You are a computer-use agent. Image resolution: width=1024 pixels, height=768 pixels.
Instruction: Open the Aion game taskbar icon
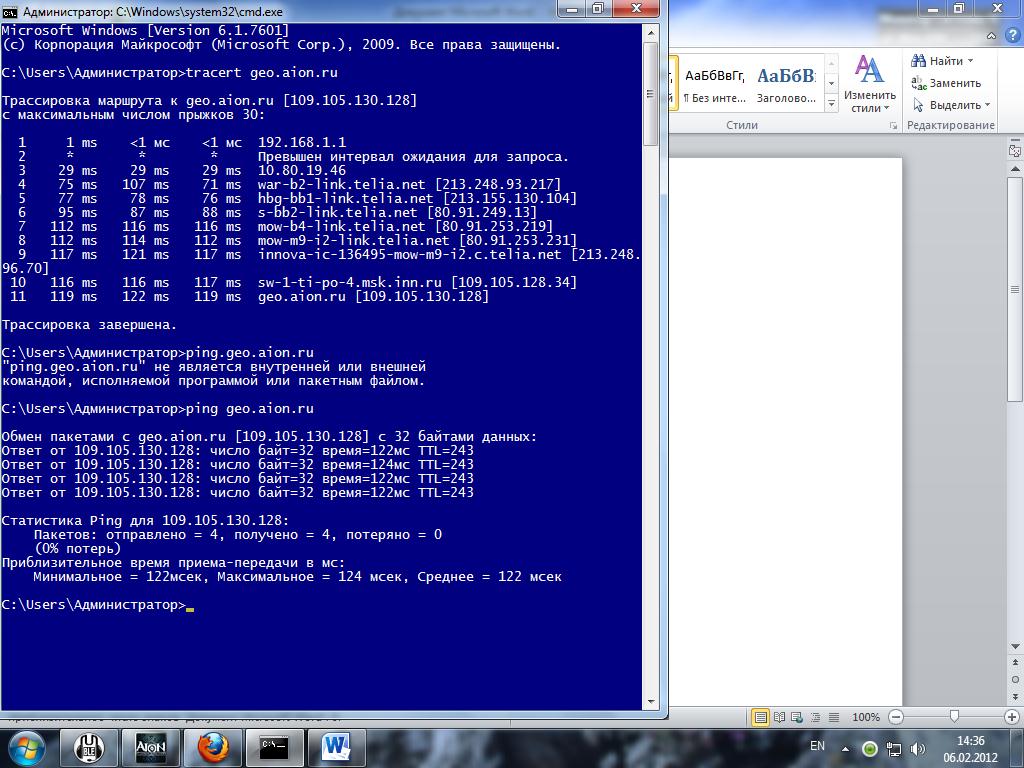[150, 748]
